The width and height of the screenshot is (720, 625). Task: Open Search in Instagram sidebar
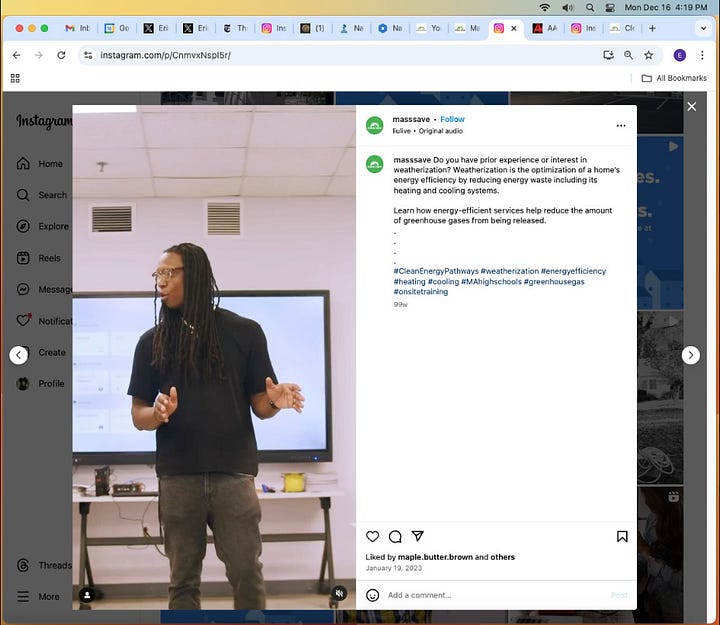tap(42, 195)
